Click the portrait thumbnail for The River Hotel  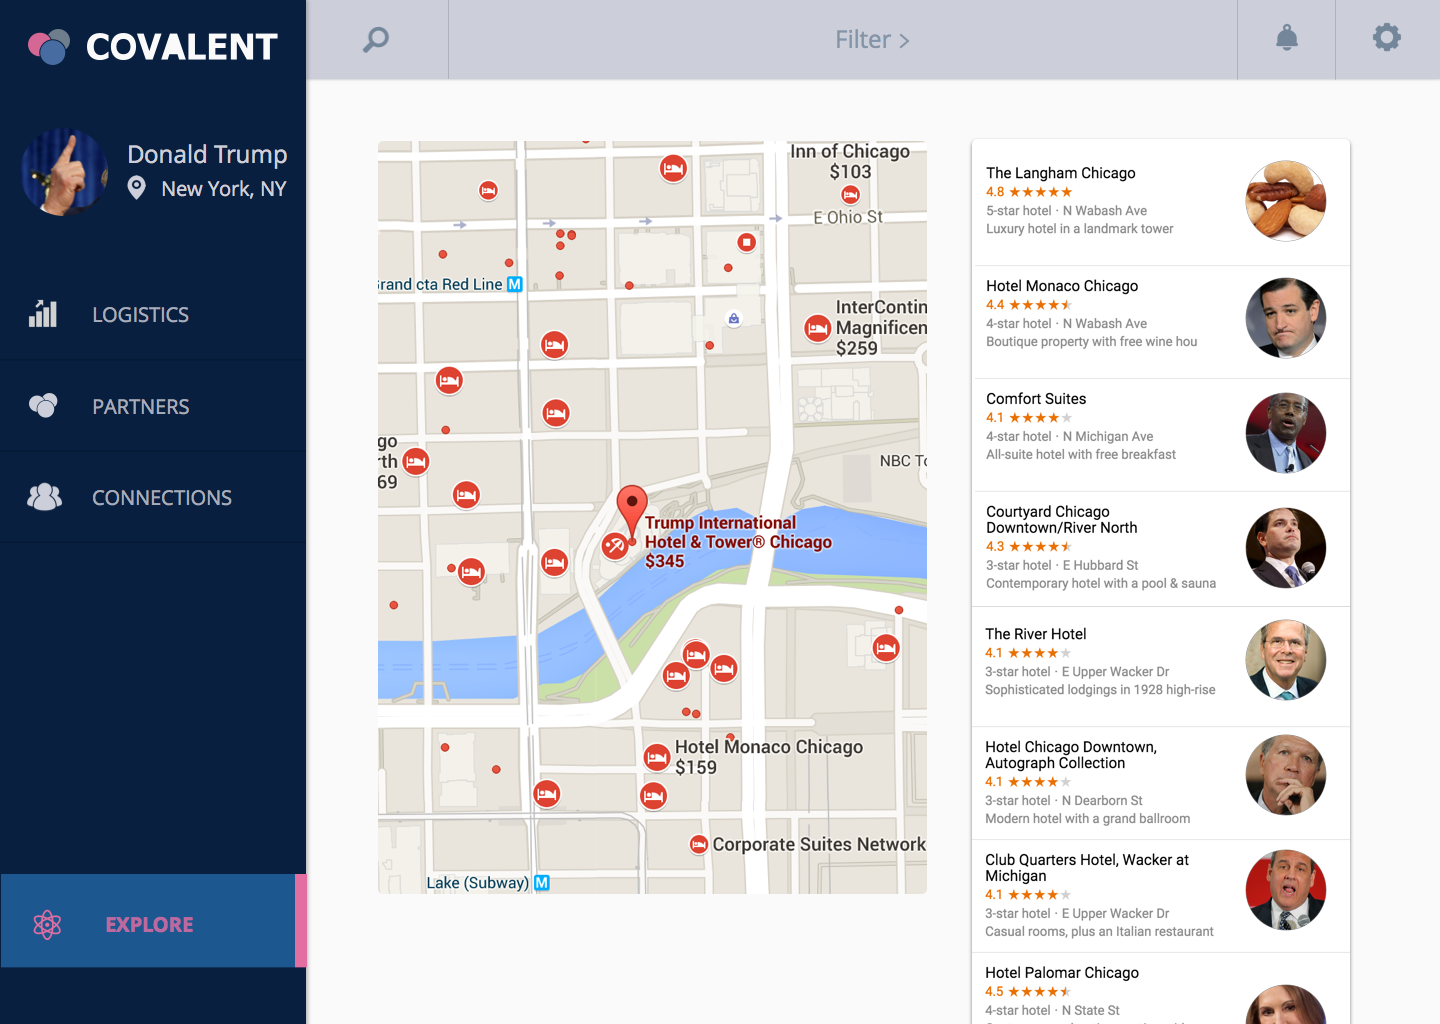(x=1286, y=660)
